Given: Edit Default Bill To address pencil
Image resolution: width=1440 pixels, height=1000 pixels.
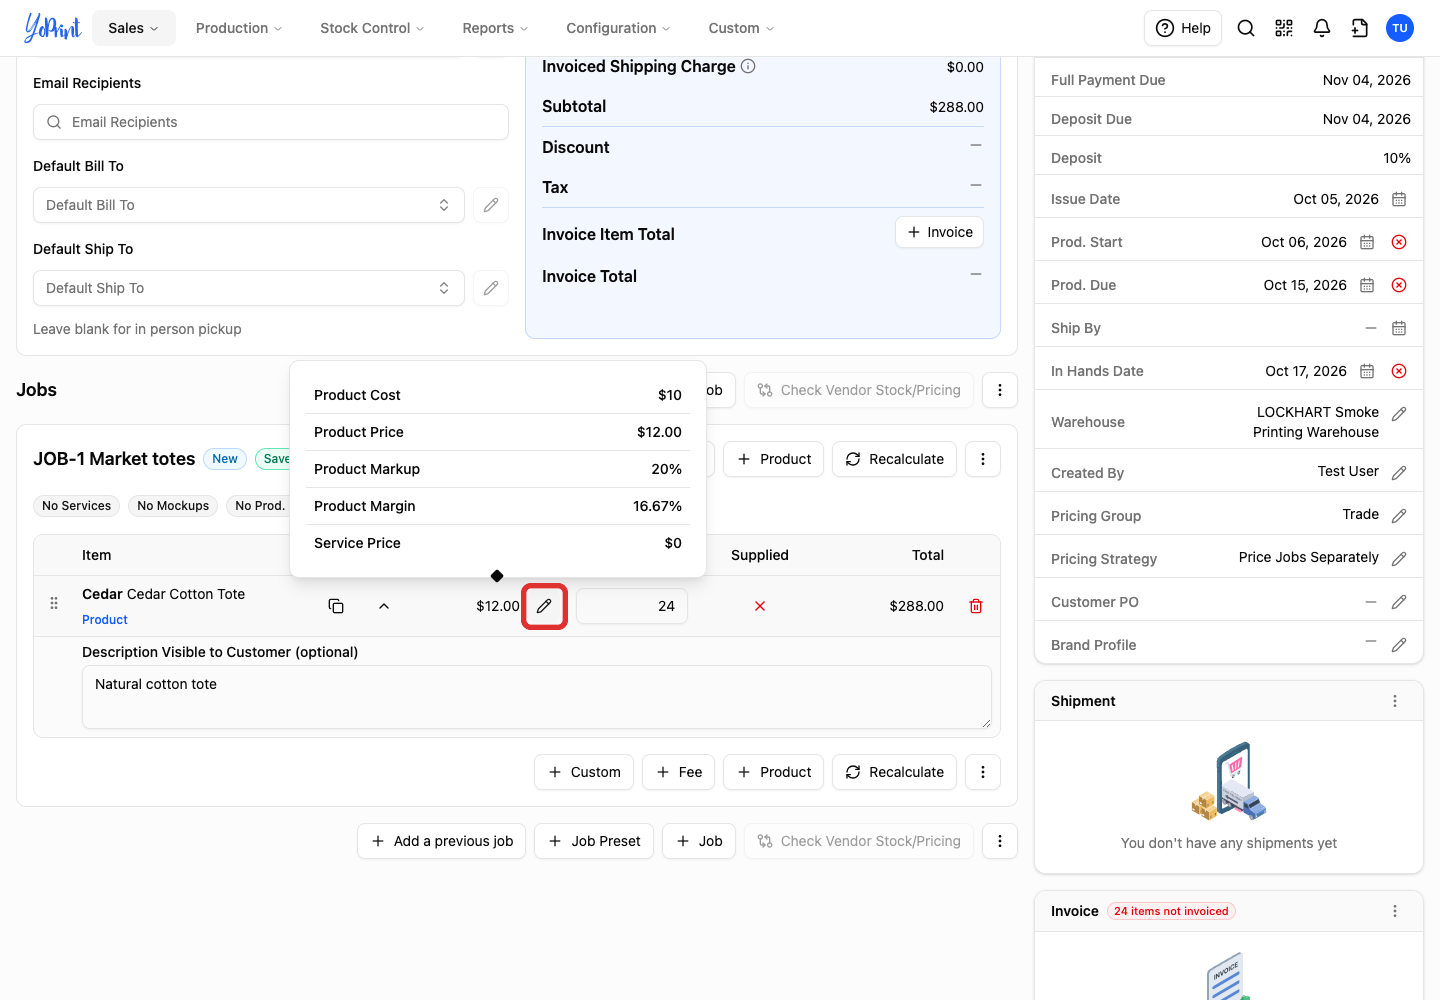Looking at the screenshot, I should [x=491, y=205].
